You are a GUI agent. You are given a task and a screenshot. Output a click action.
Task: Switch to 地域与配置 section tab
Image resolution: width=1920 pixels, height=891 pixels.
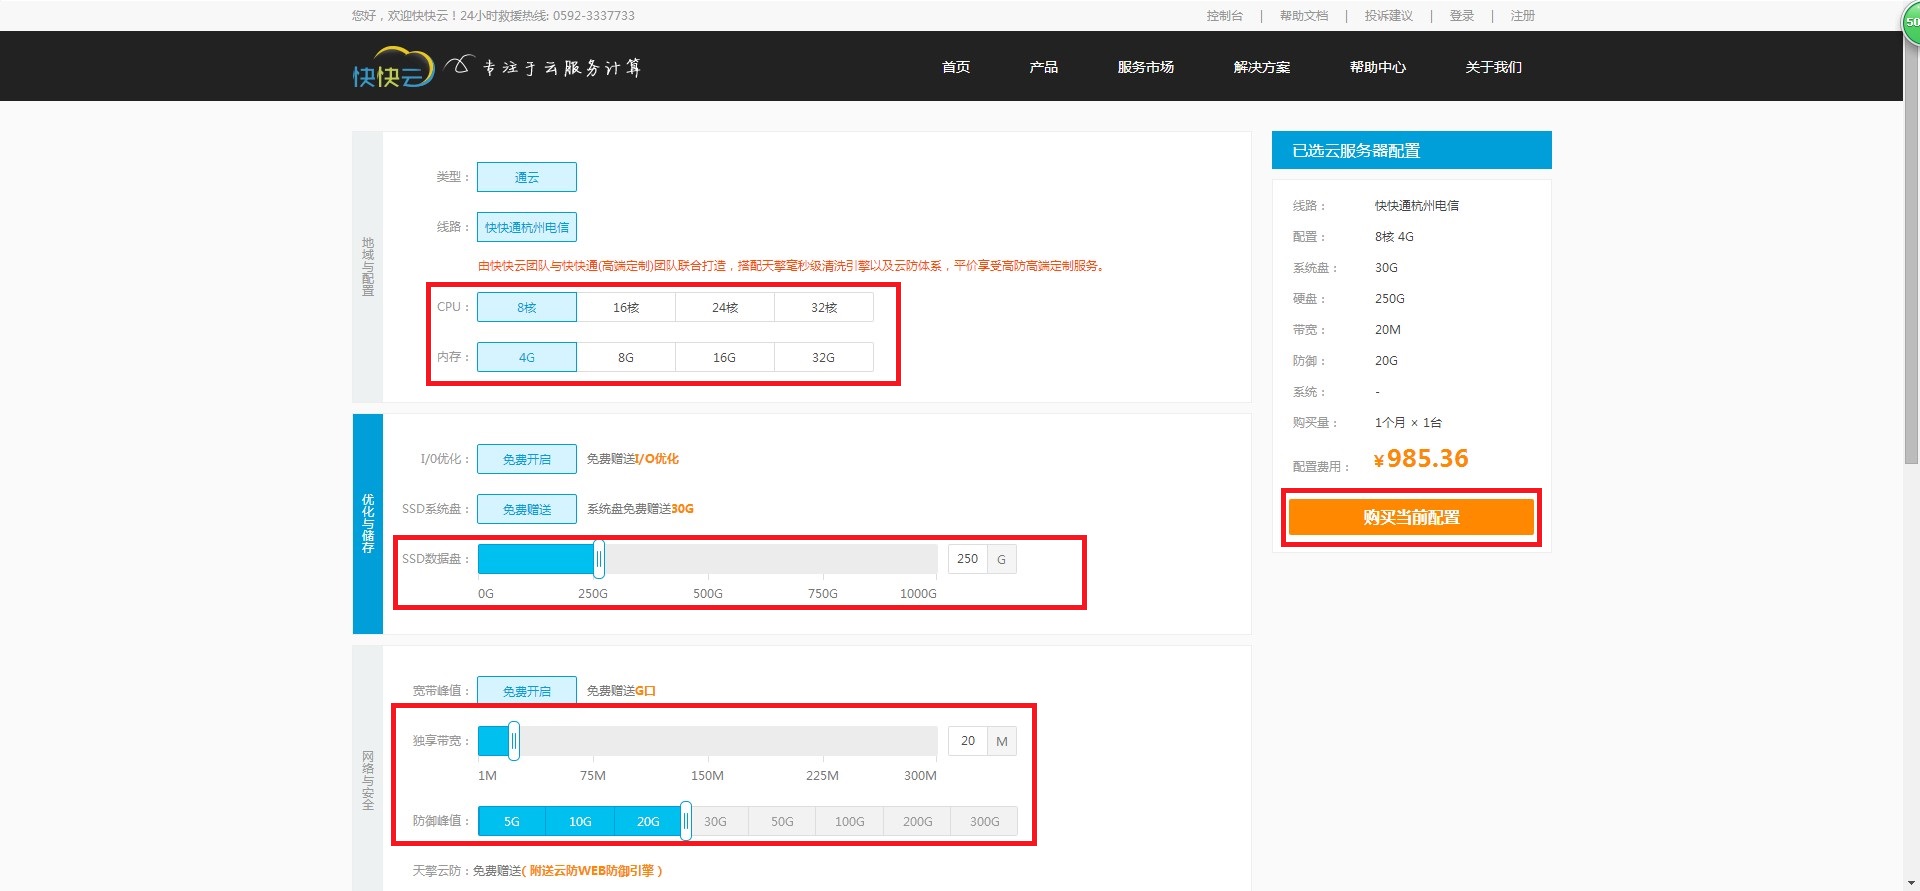coord(368,267)
